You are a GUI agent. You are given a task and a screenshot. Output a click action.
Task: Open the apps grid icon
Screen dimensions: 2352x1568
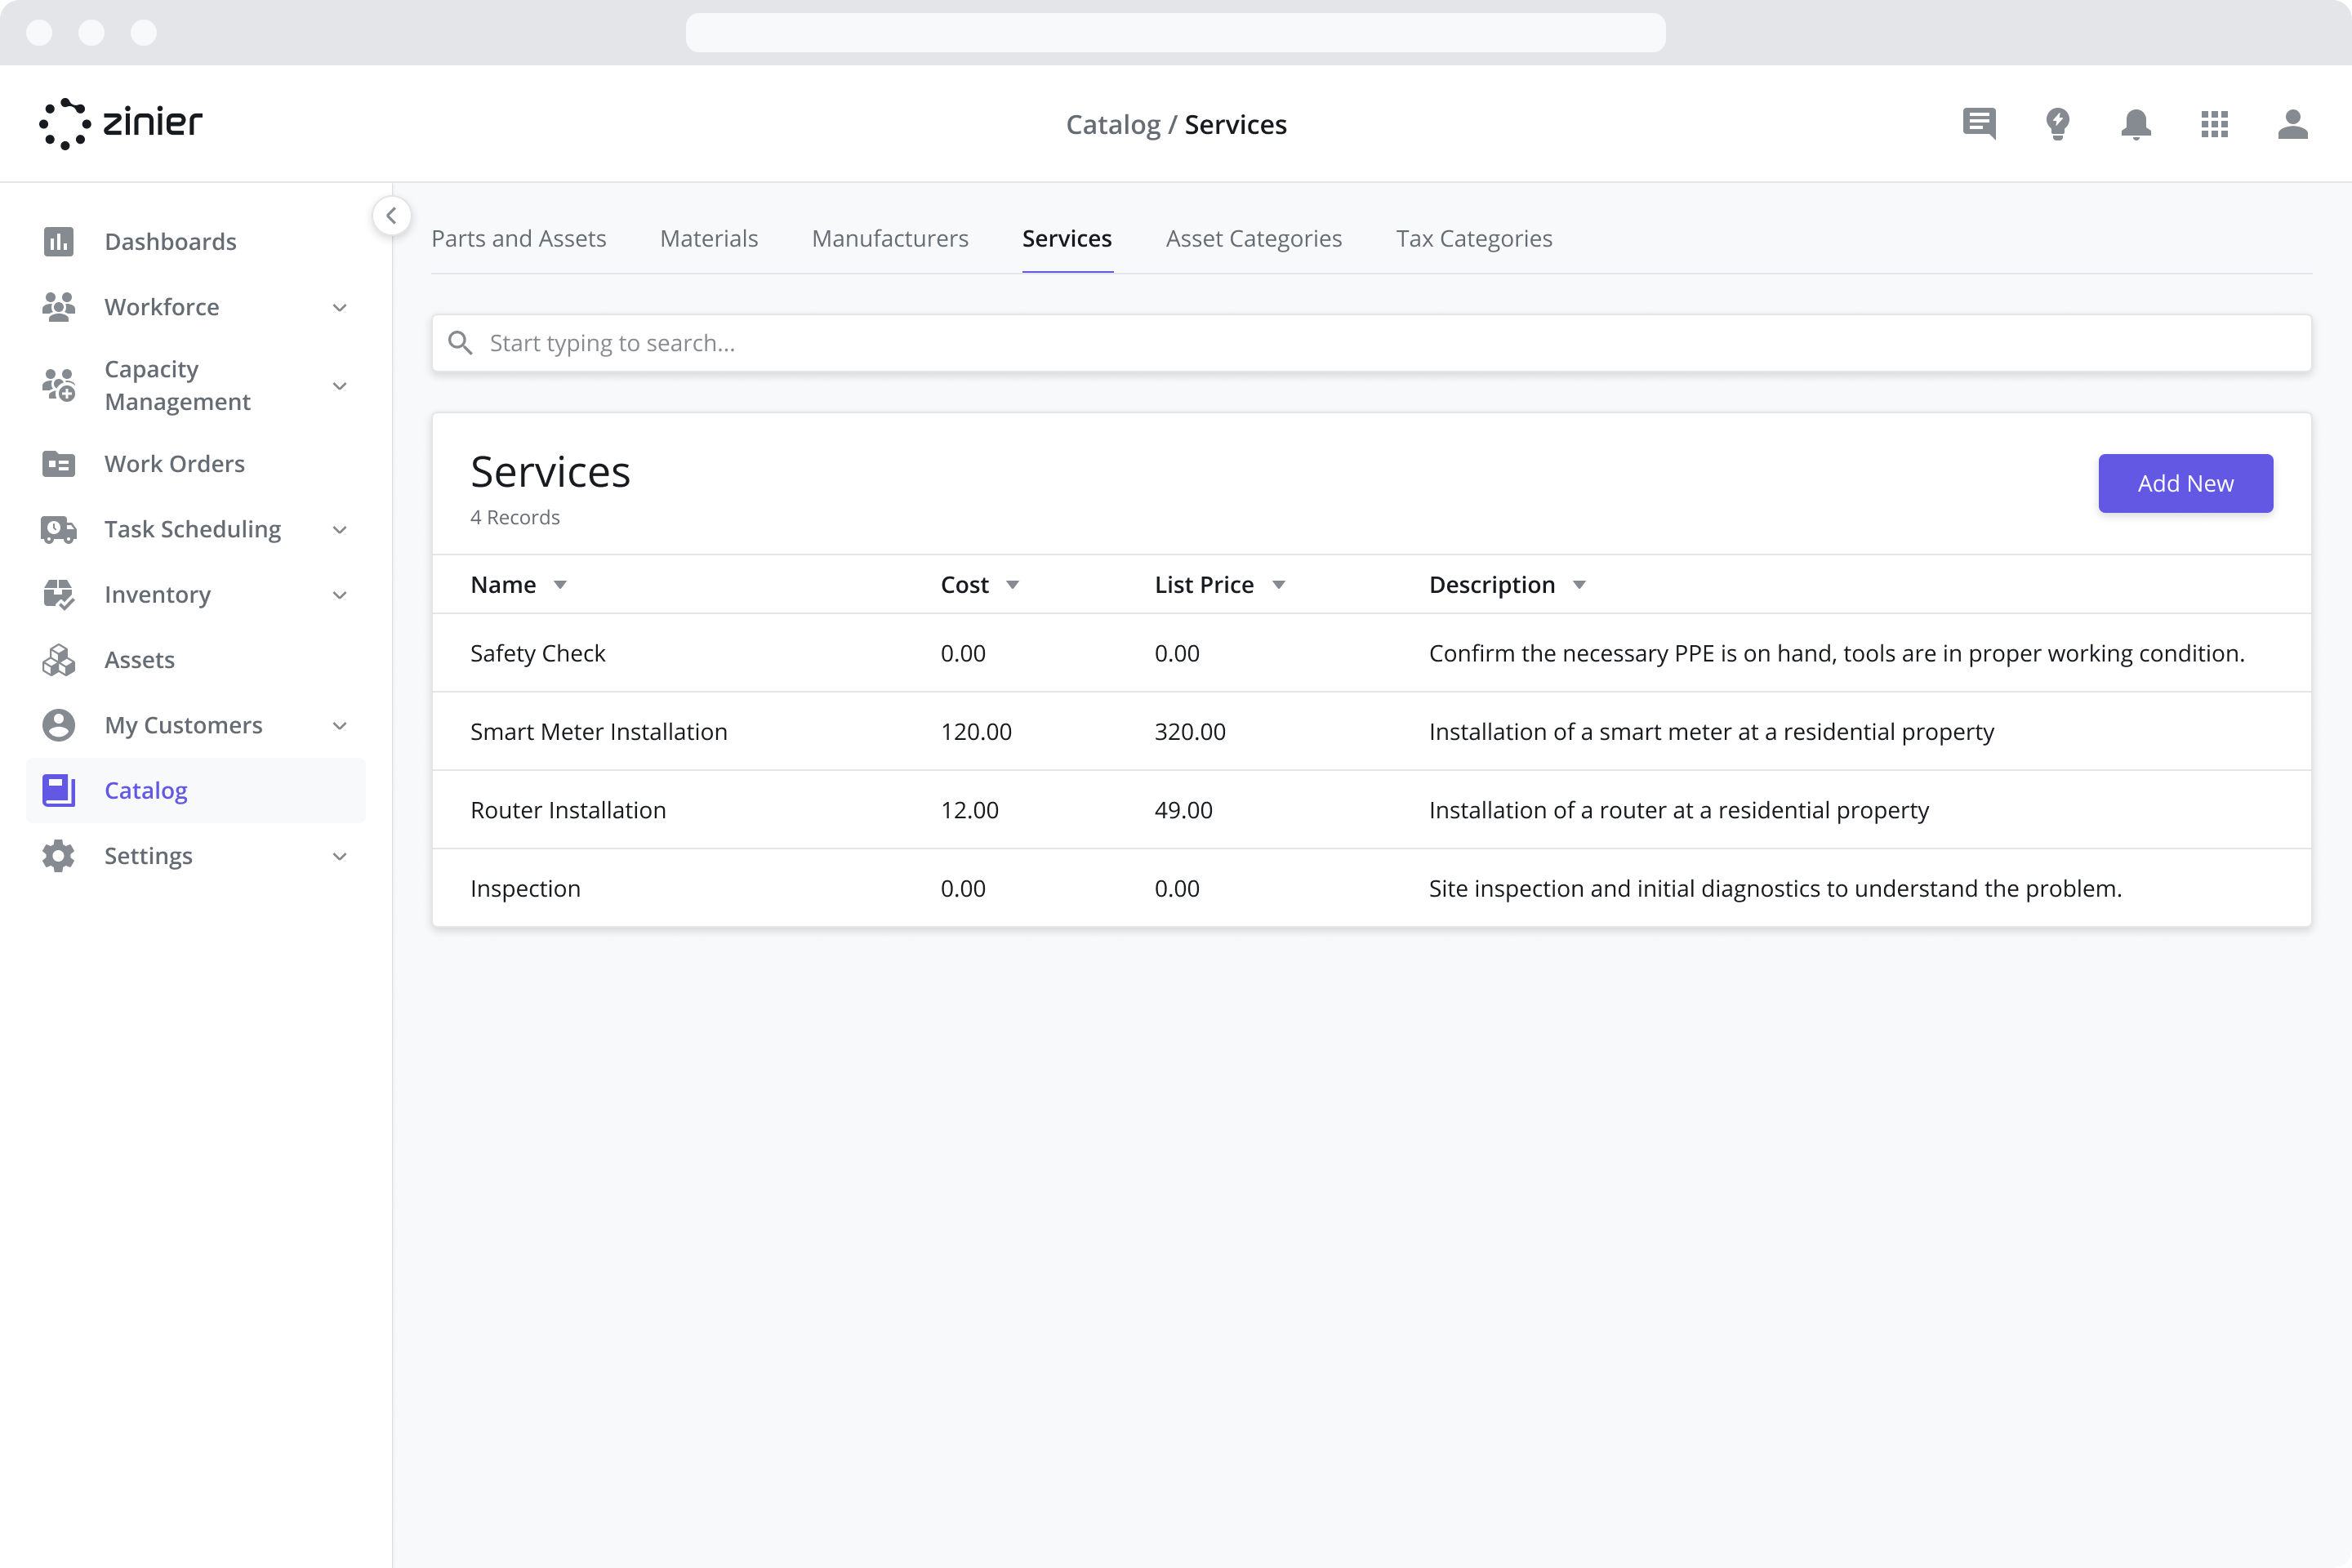point(2215,124)
